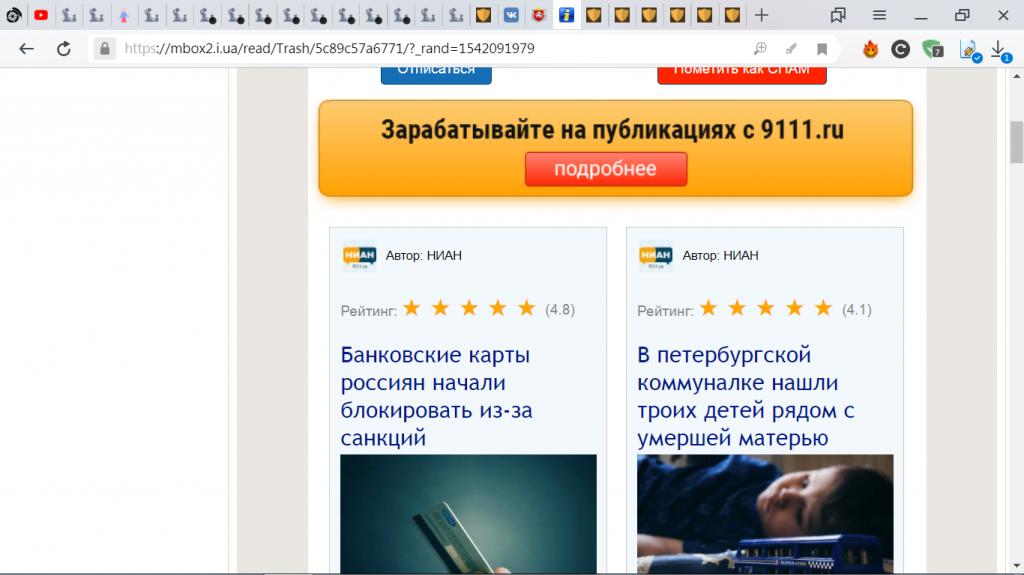Screen dimensions: 1024x575
Task: Open the tab panel icon beside the menu
Action: tap(838, 15)
